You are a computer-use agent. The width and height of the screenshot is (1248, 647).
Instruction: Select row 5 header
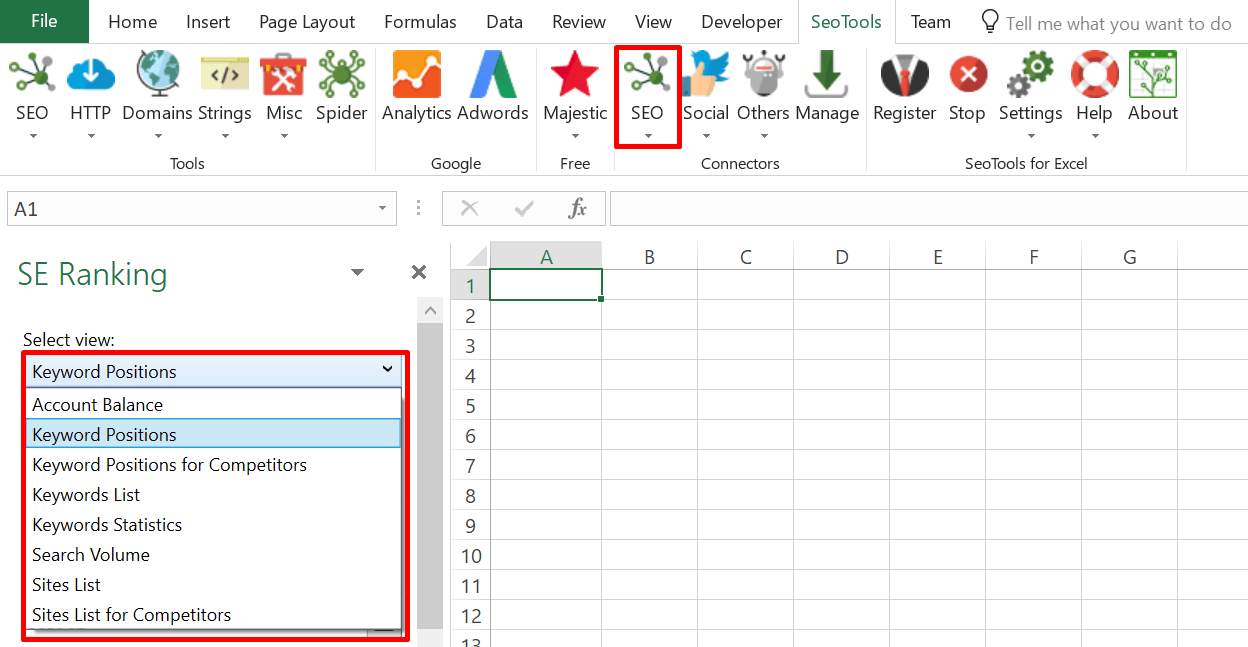470,406
